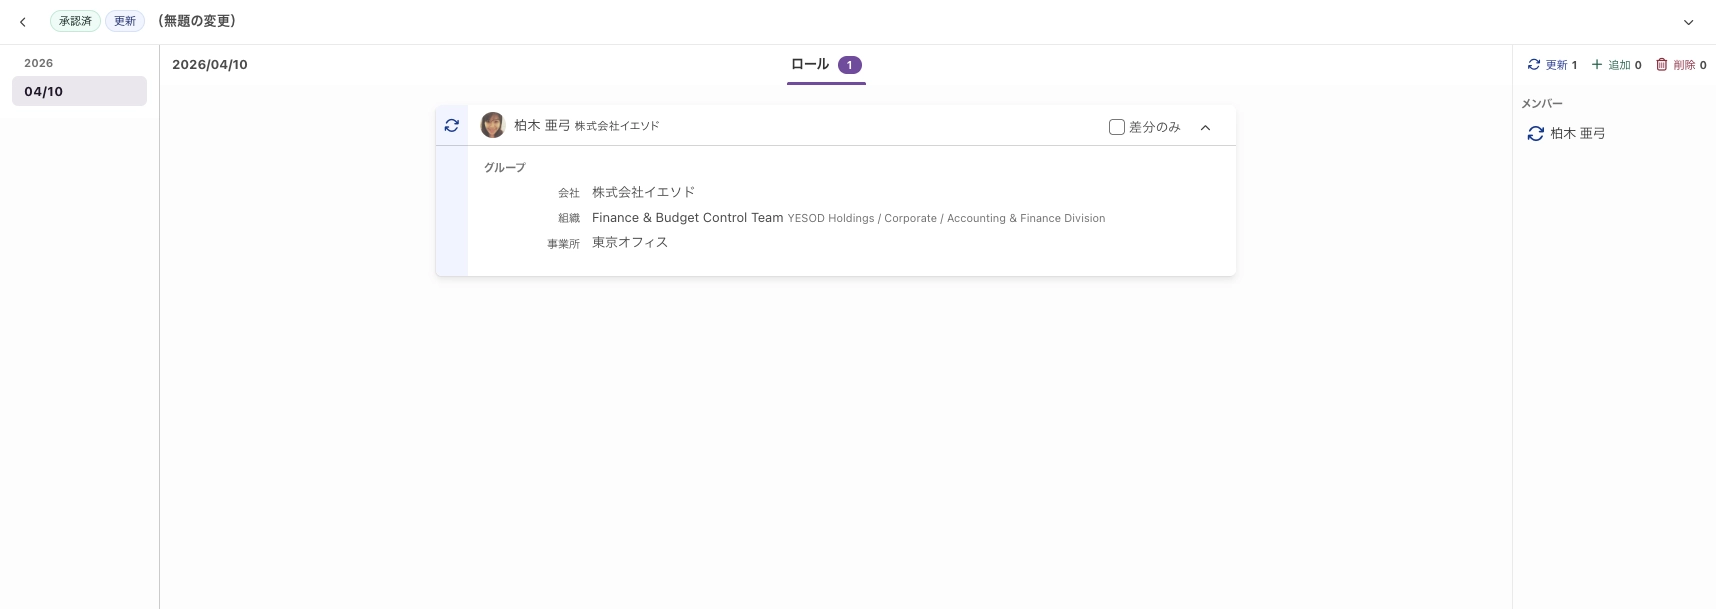This screenshot has width=1716, height=609.
Task: Click the purple count badge on ロール
Action: (849, 65)
